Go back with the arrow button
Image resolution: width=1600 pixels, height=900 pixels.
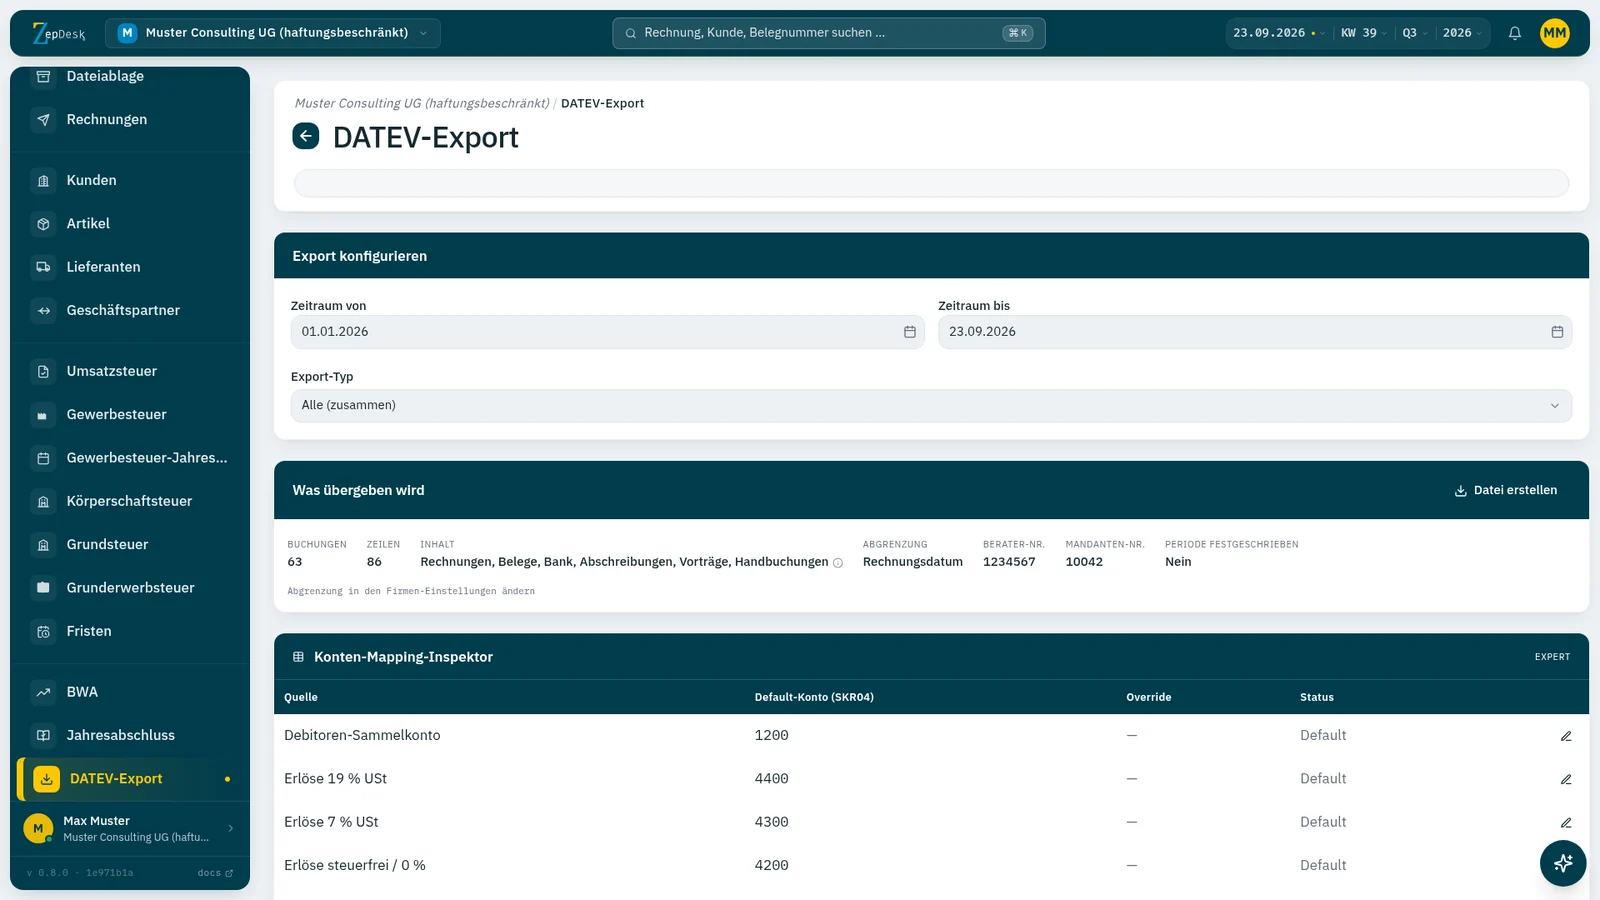pos(306,136)
